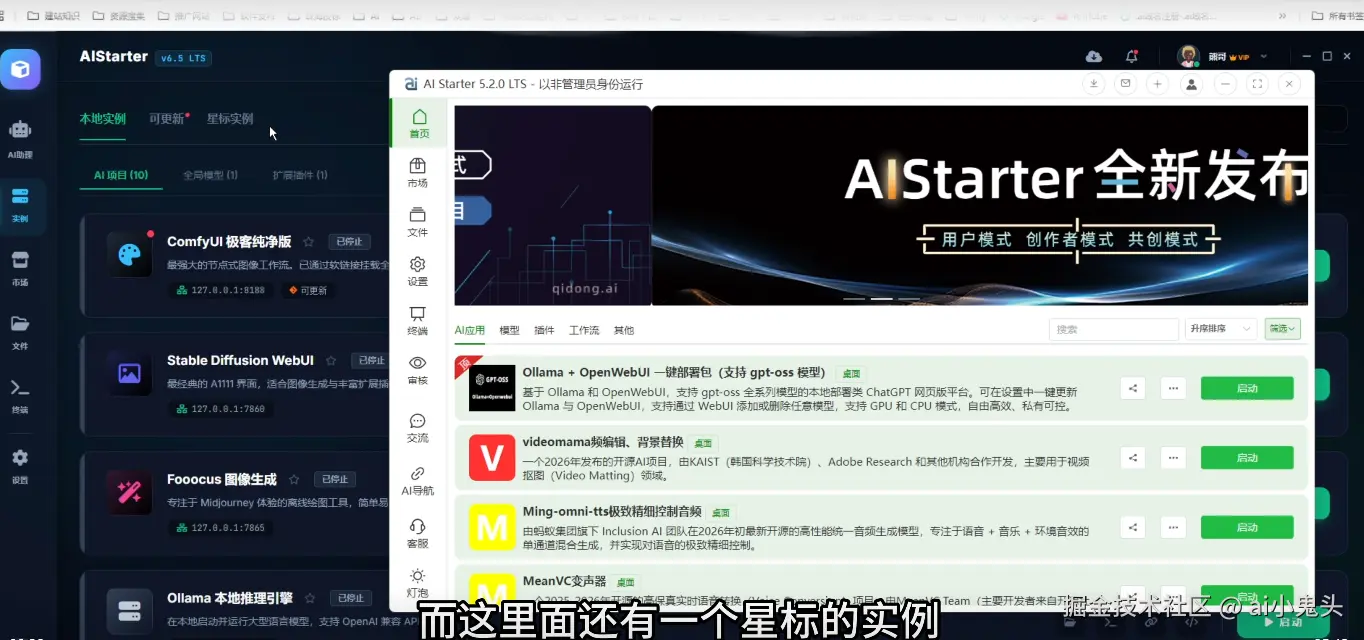Select the 插件 category tab
Screen dimensions: 1364x640
tap(544, 330)
